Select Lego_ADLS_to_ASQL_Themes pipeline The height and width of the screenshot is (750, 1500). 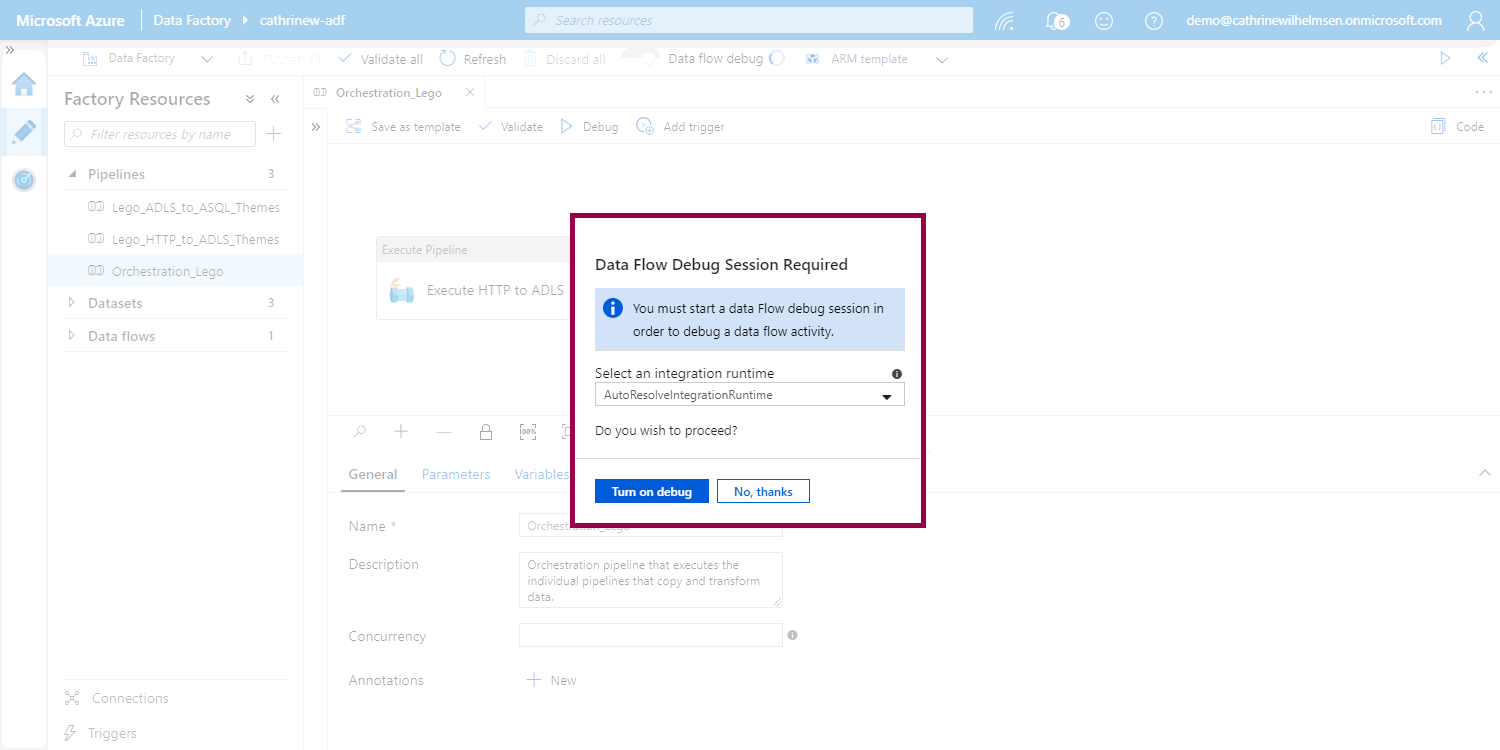click(x=195, y=208)
